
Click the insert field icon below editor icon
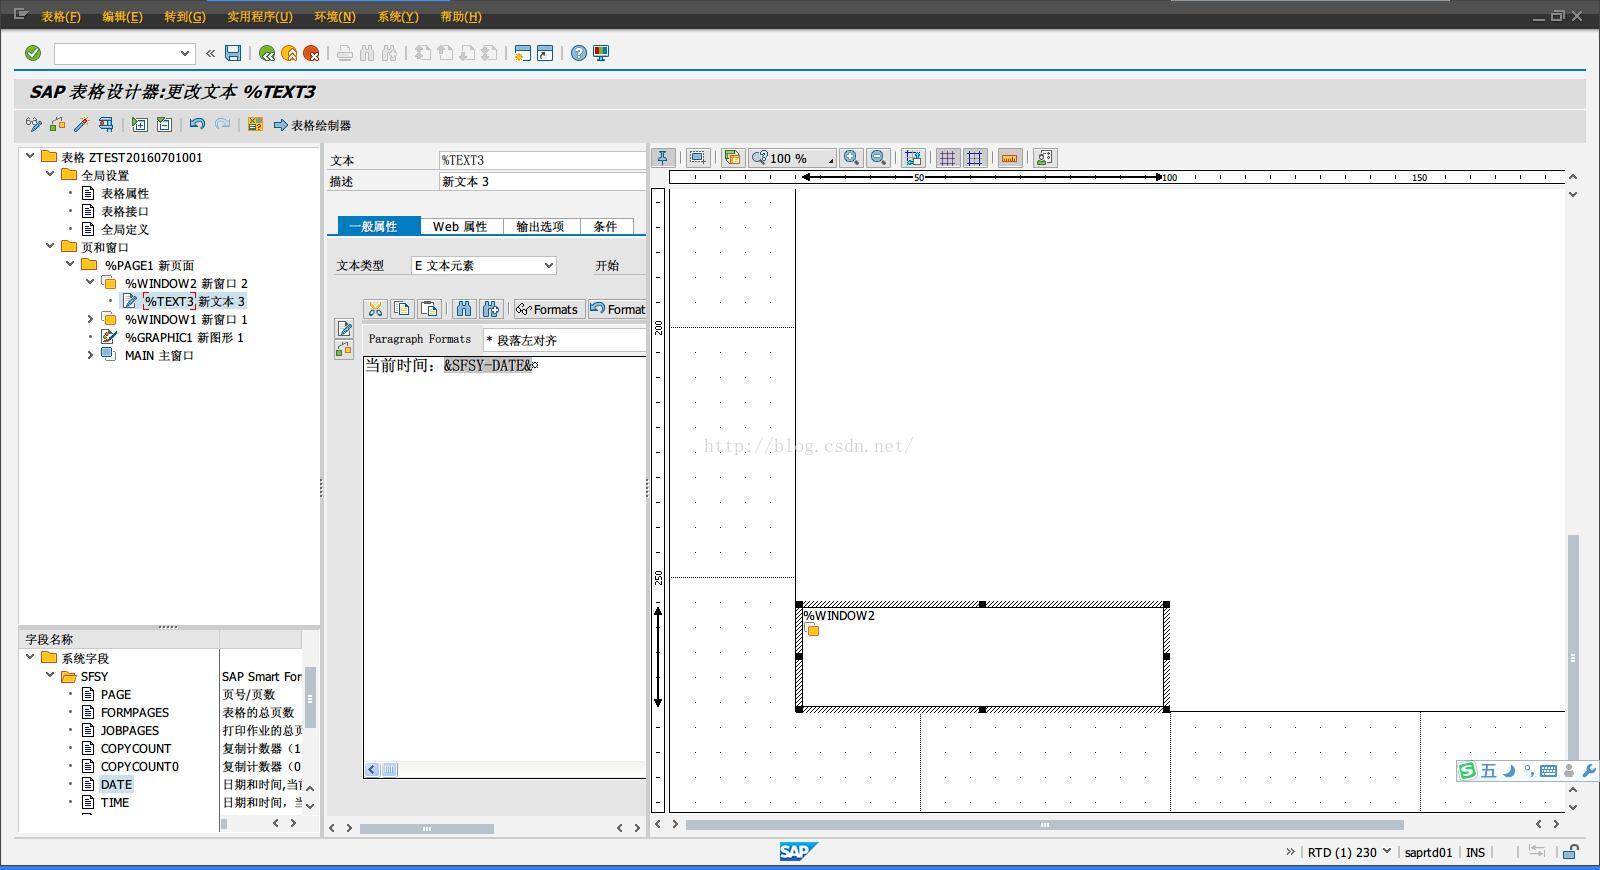pyautogui.click(x=344, y=349)
